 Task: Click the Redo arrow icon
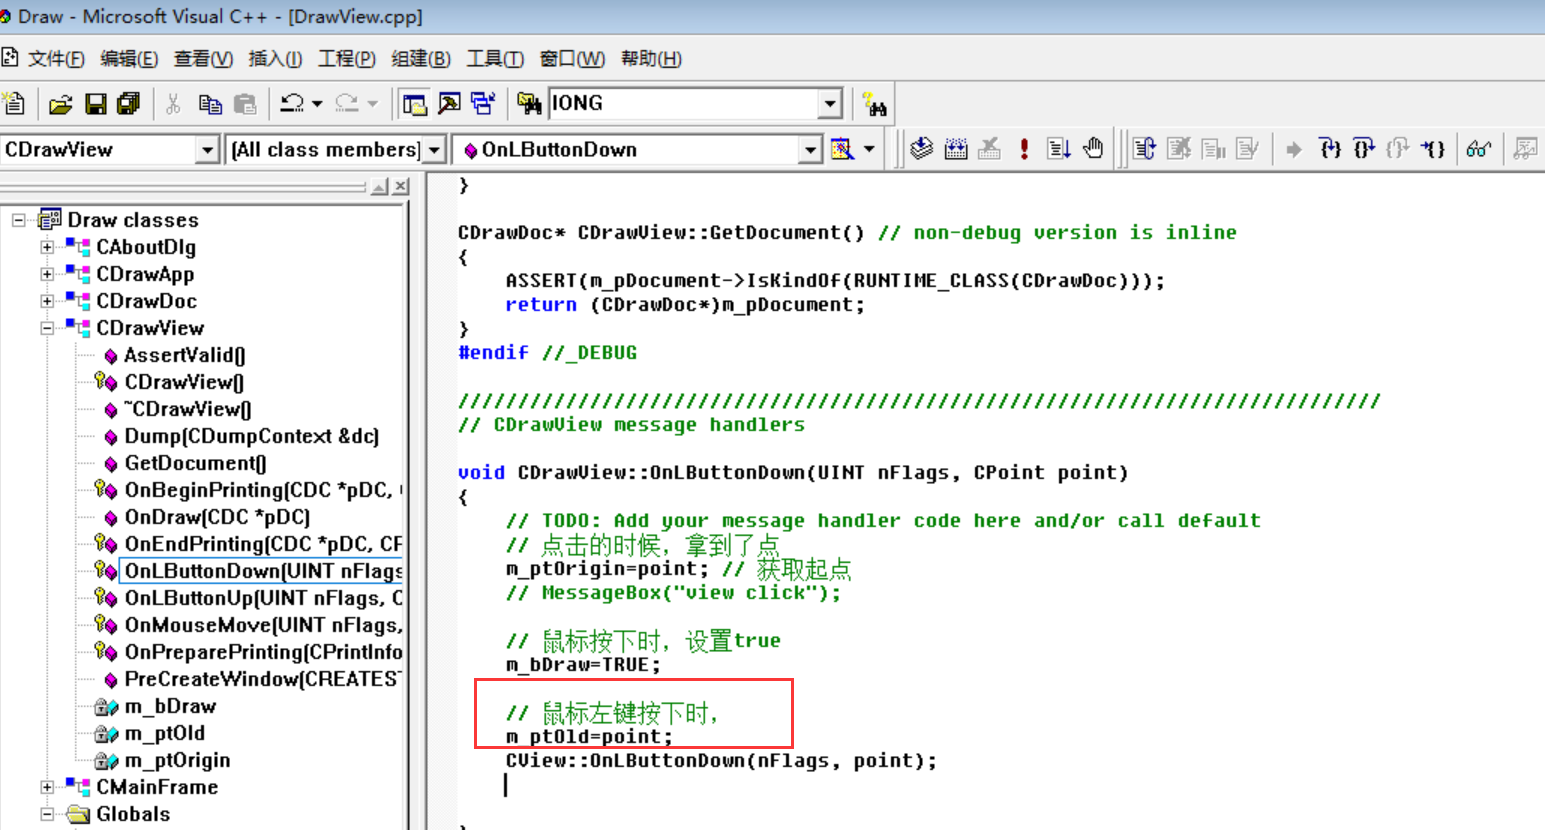click(x=347, y=103)
